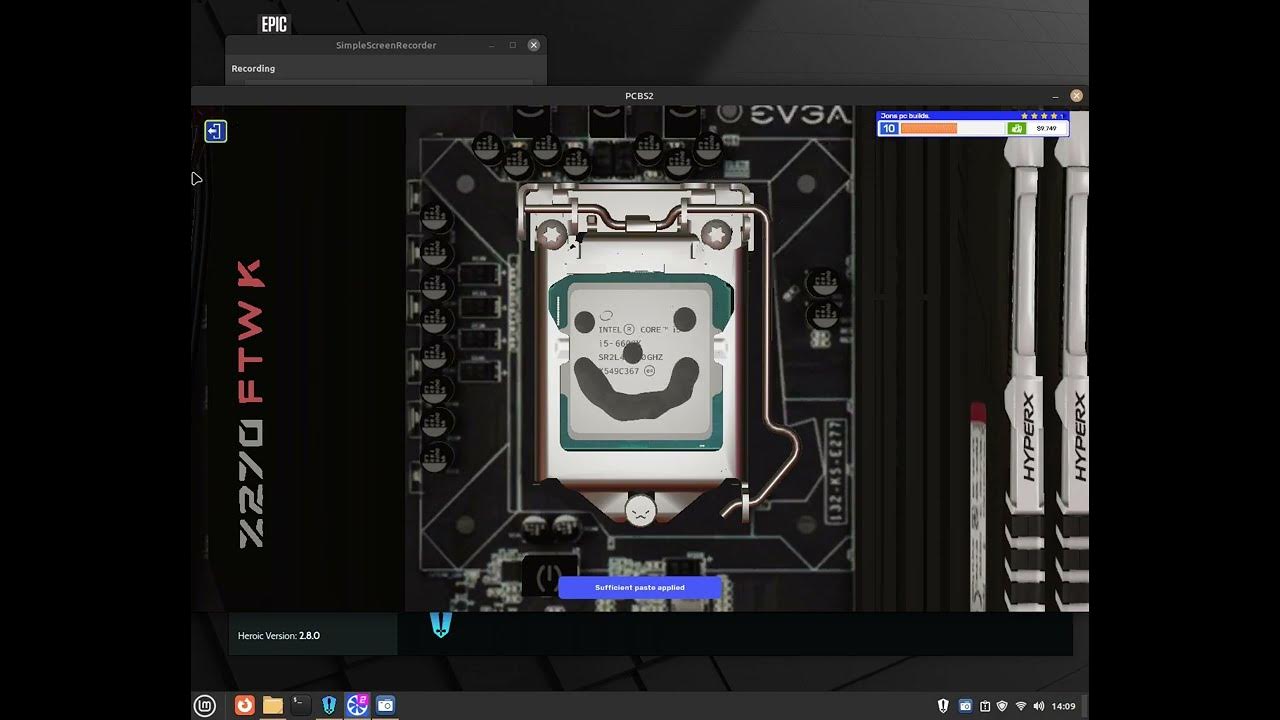
Task: Click the Recording label in SimpleScreenRecorder
Action: (x=253, y=68)
